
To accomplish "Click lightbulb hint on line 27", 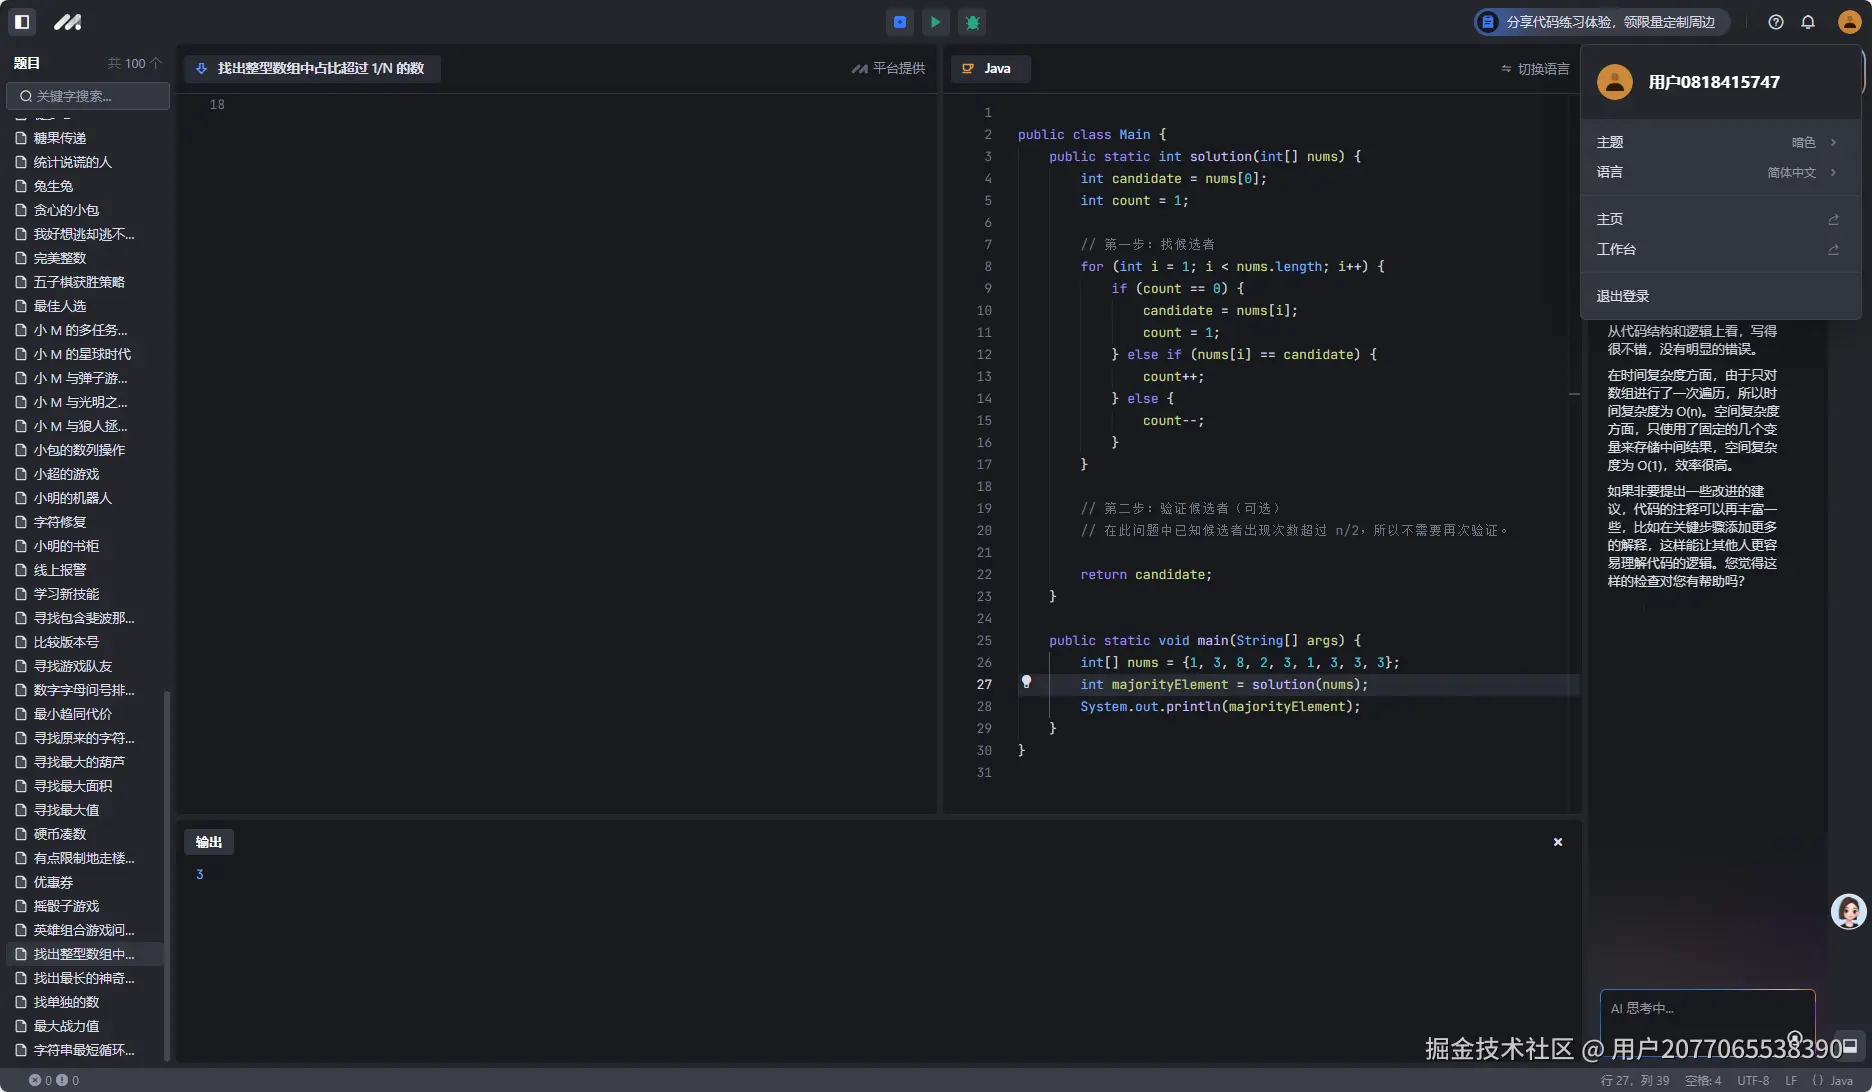I will pos(1026,682).
